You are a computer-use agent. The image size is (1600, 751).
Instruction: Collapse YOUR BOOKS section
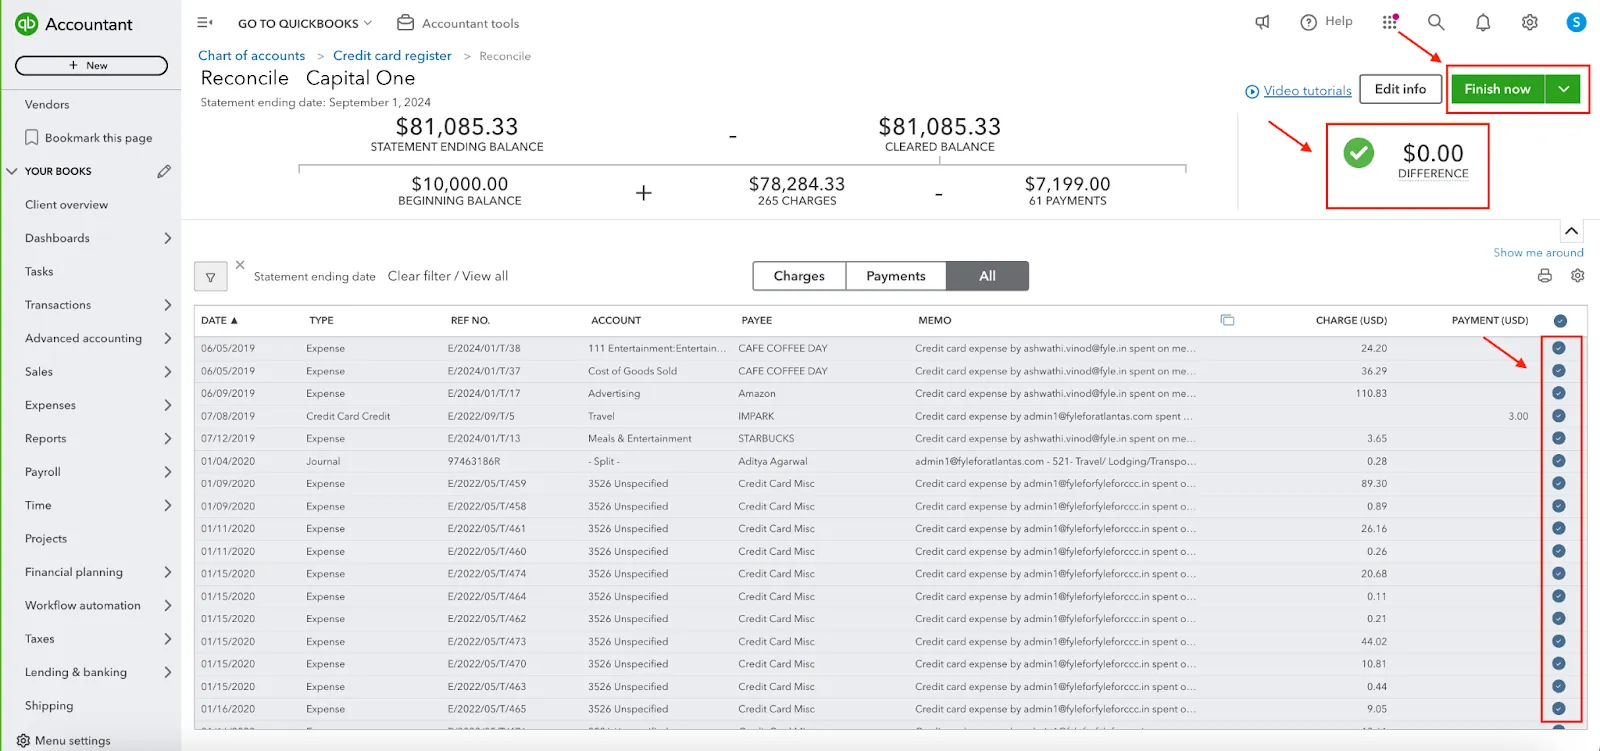click(x=12, y=171)
